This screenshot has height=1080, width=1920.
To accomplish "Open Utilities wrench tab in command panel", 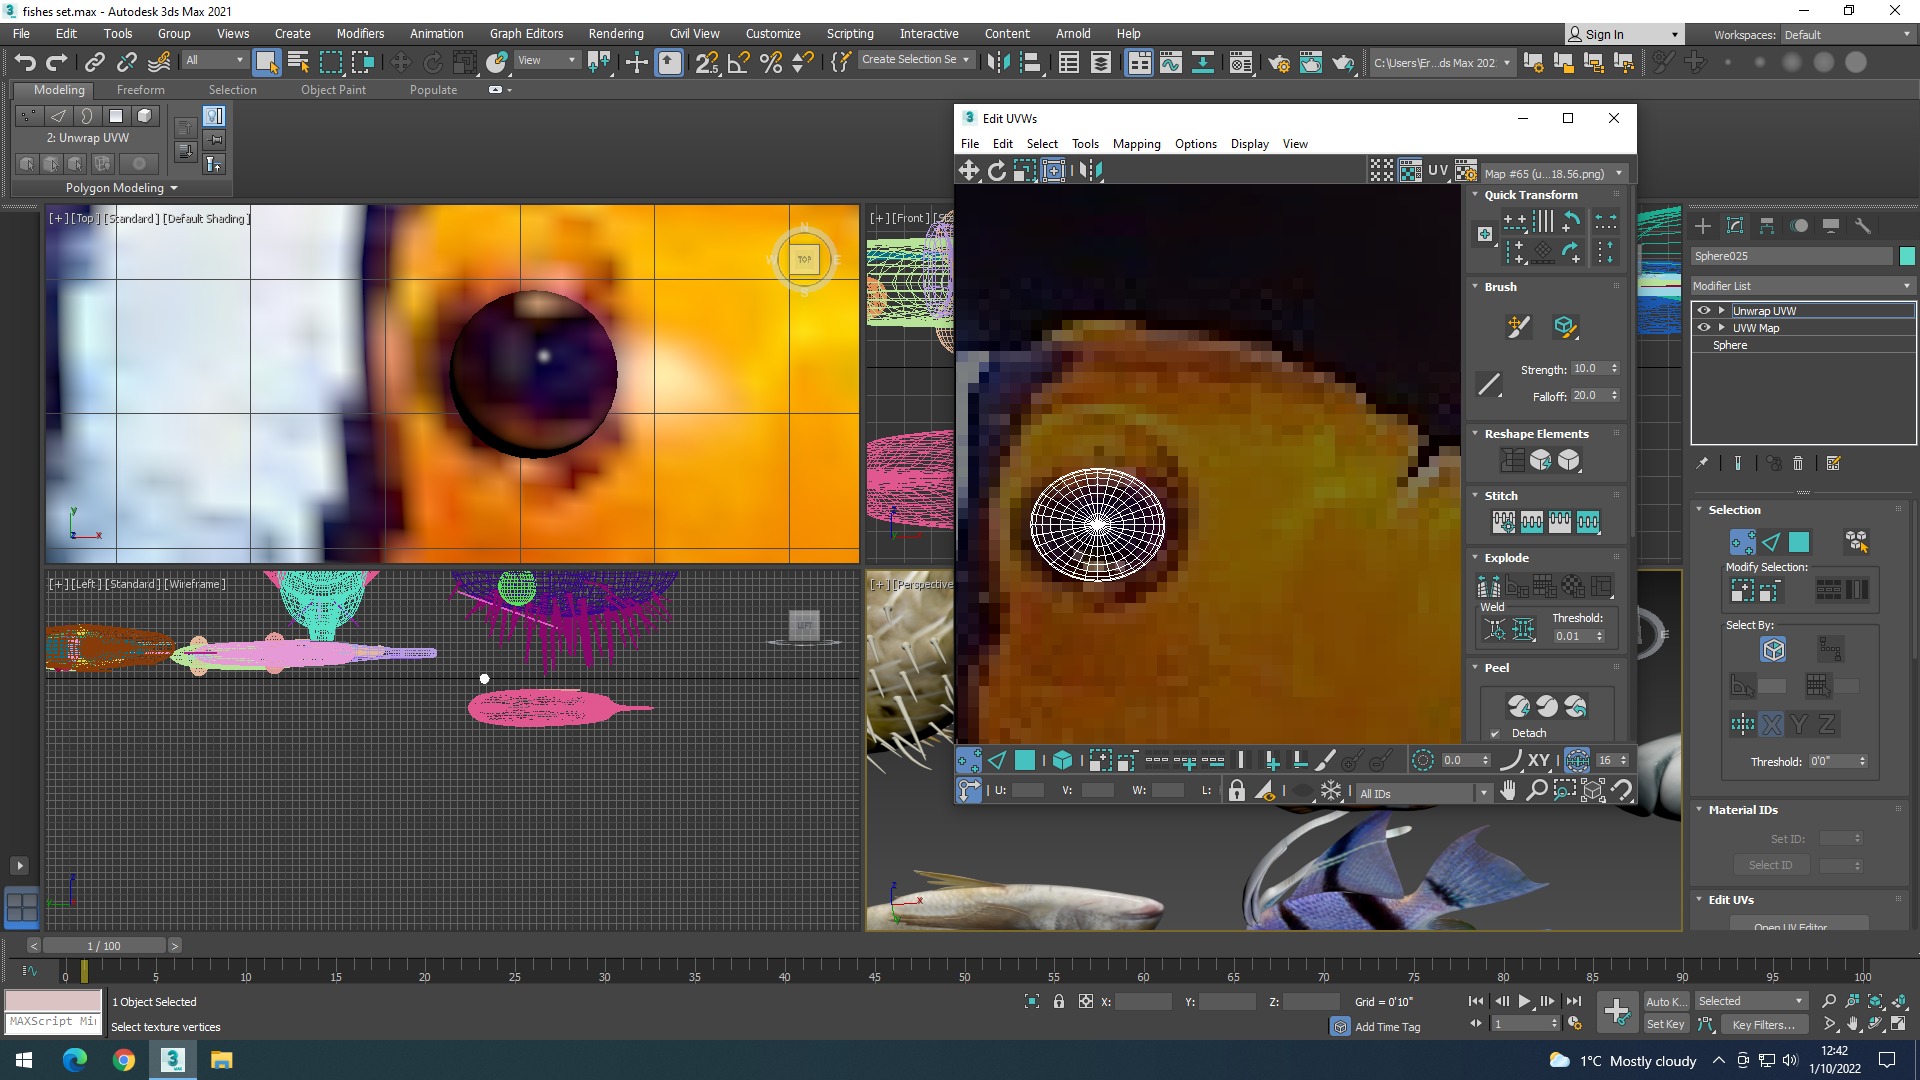I will [1863, 226].
